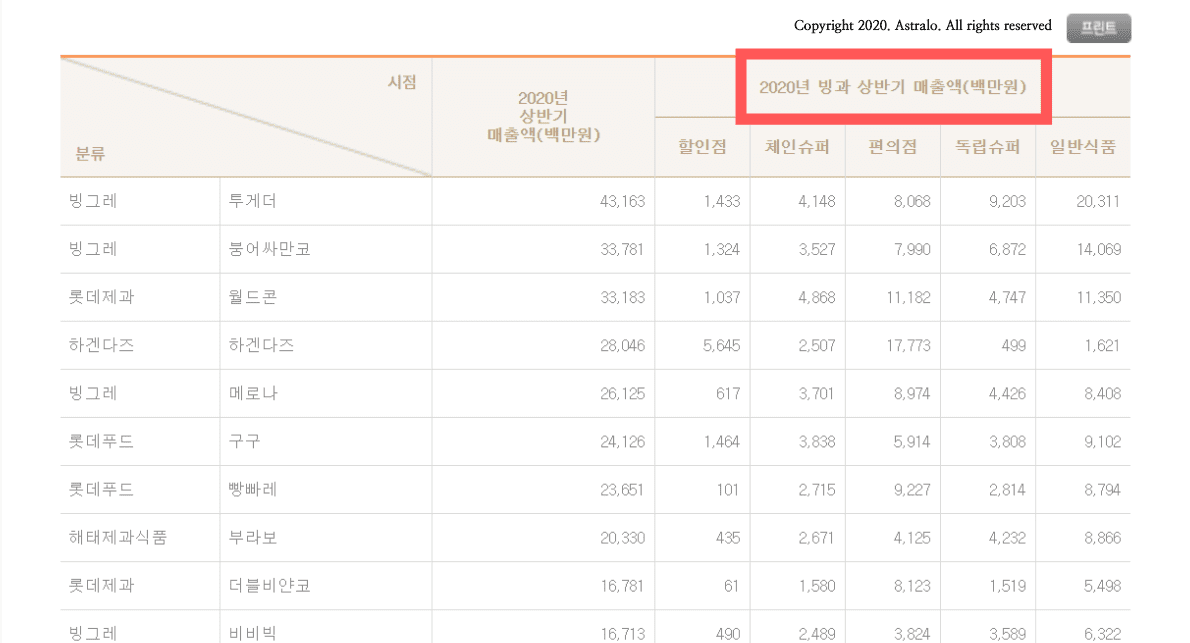Select the 할인점 column header
This screenshot has height=643, width=1190.
tap(703, 147)
